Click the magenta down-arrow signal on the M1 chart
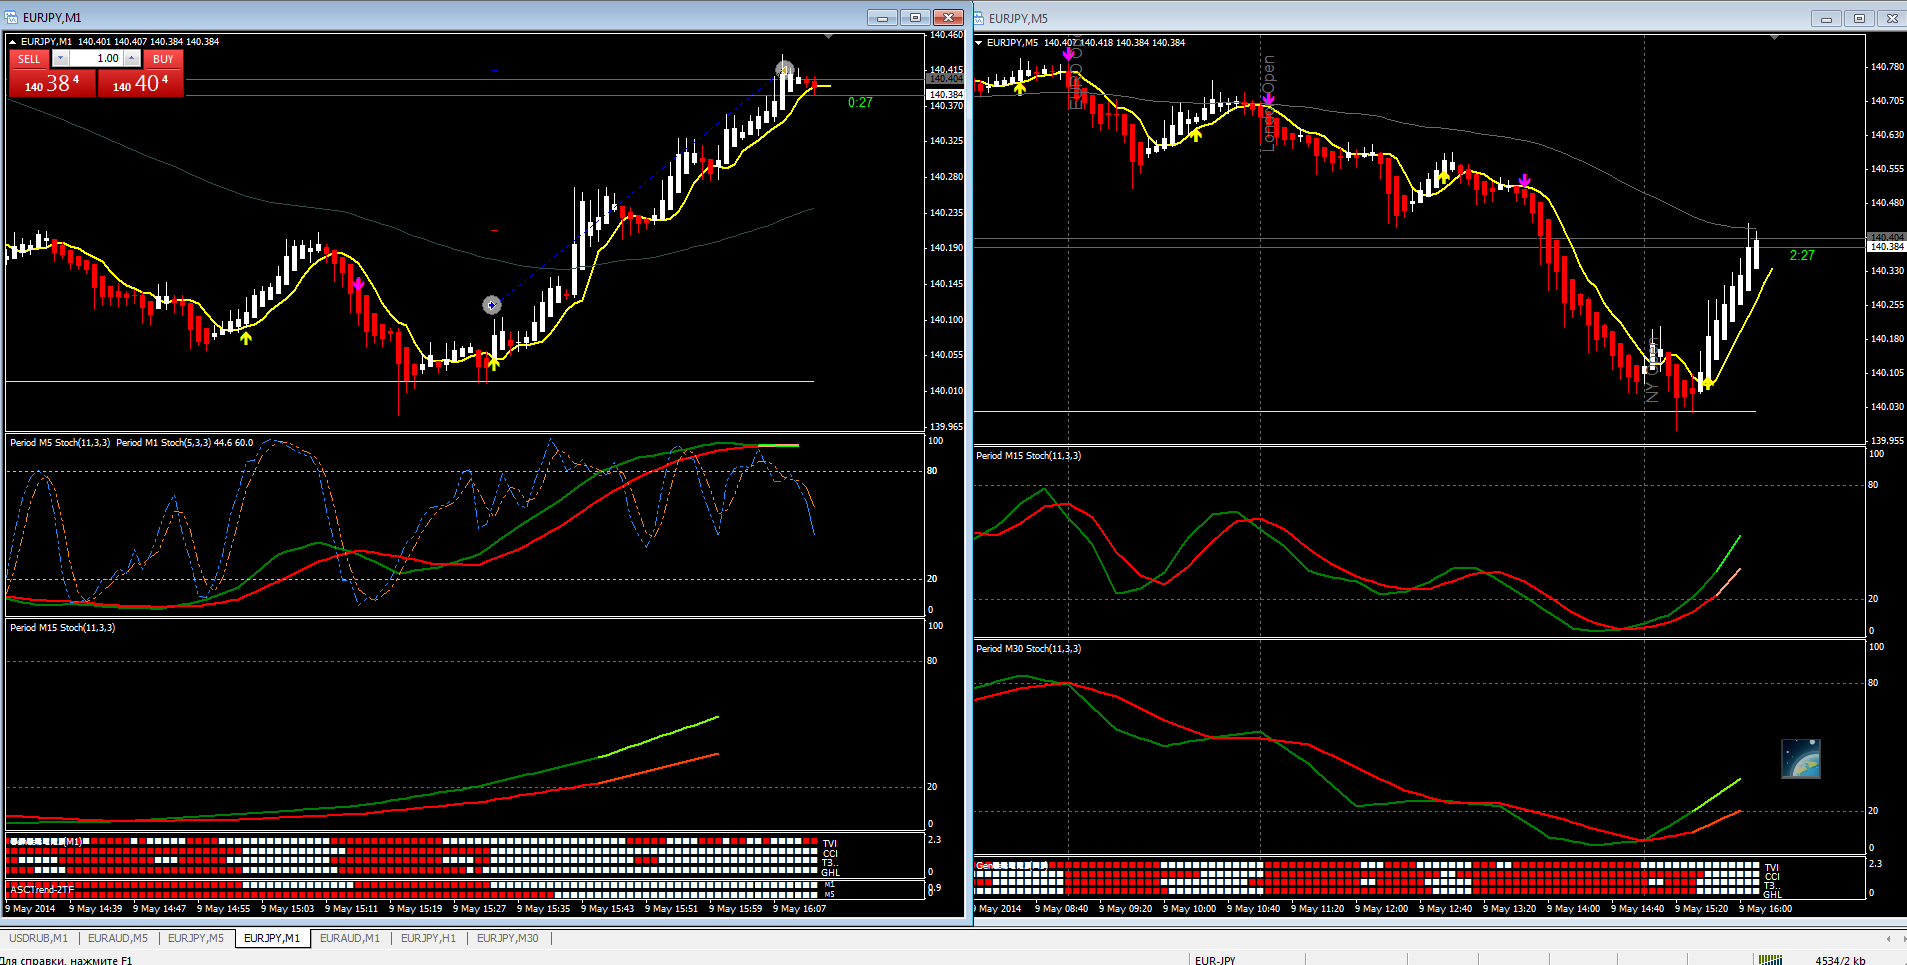Image resolution: width=1907 pixels, height=965 pixels. pos(358,285)
